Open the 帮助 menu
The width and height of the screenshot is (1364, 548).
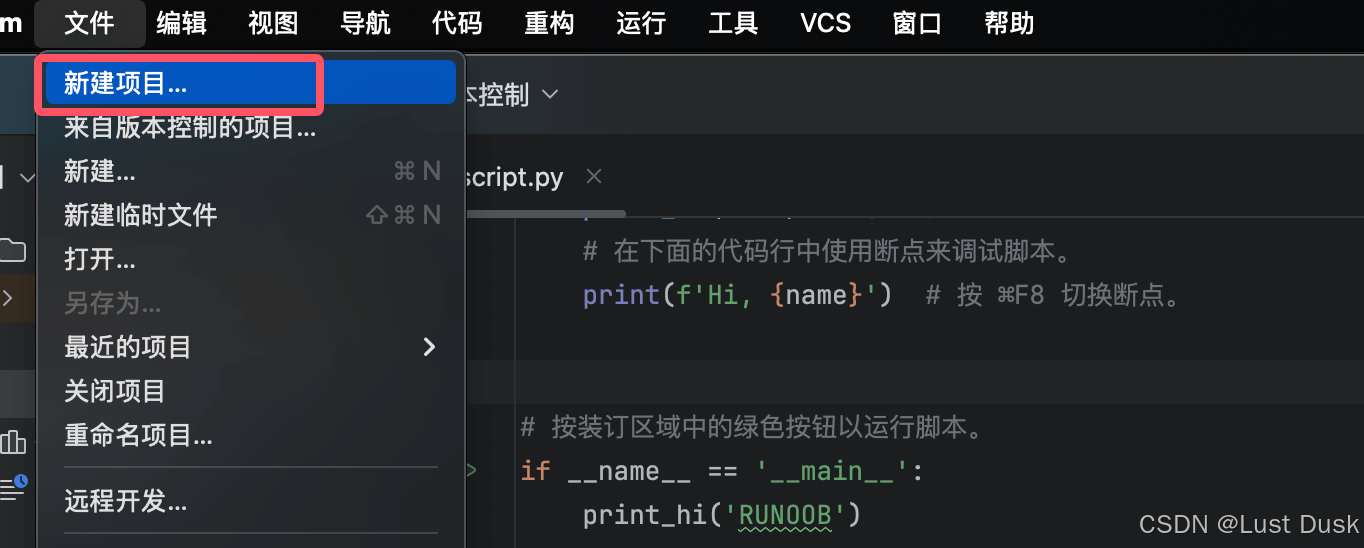pos(1009,23)
